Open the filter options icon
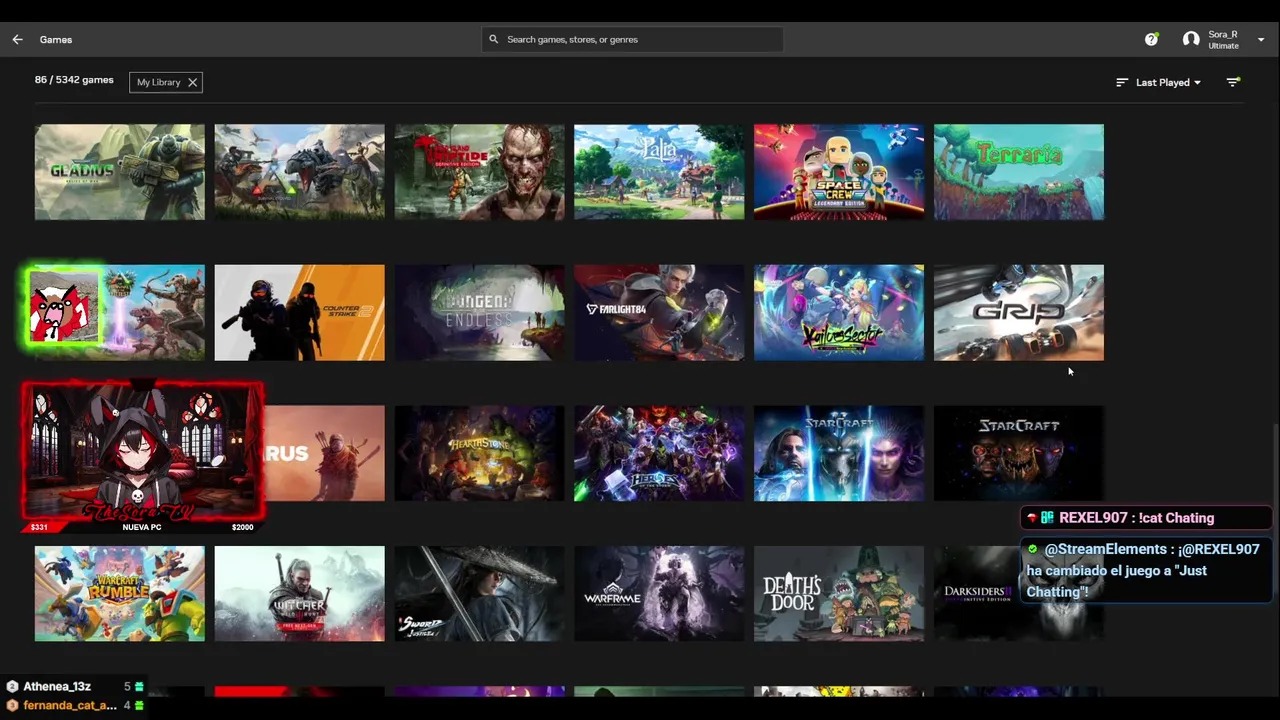This screenshot has width=1280, height=720. point(1233,82)
